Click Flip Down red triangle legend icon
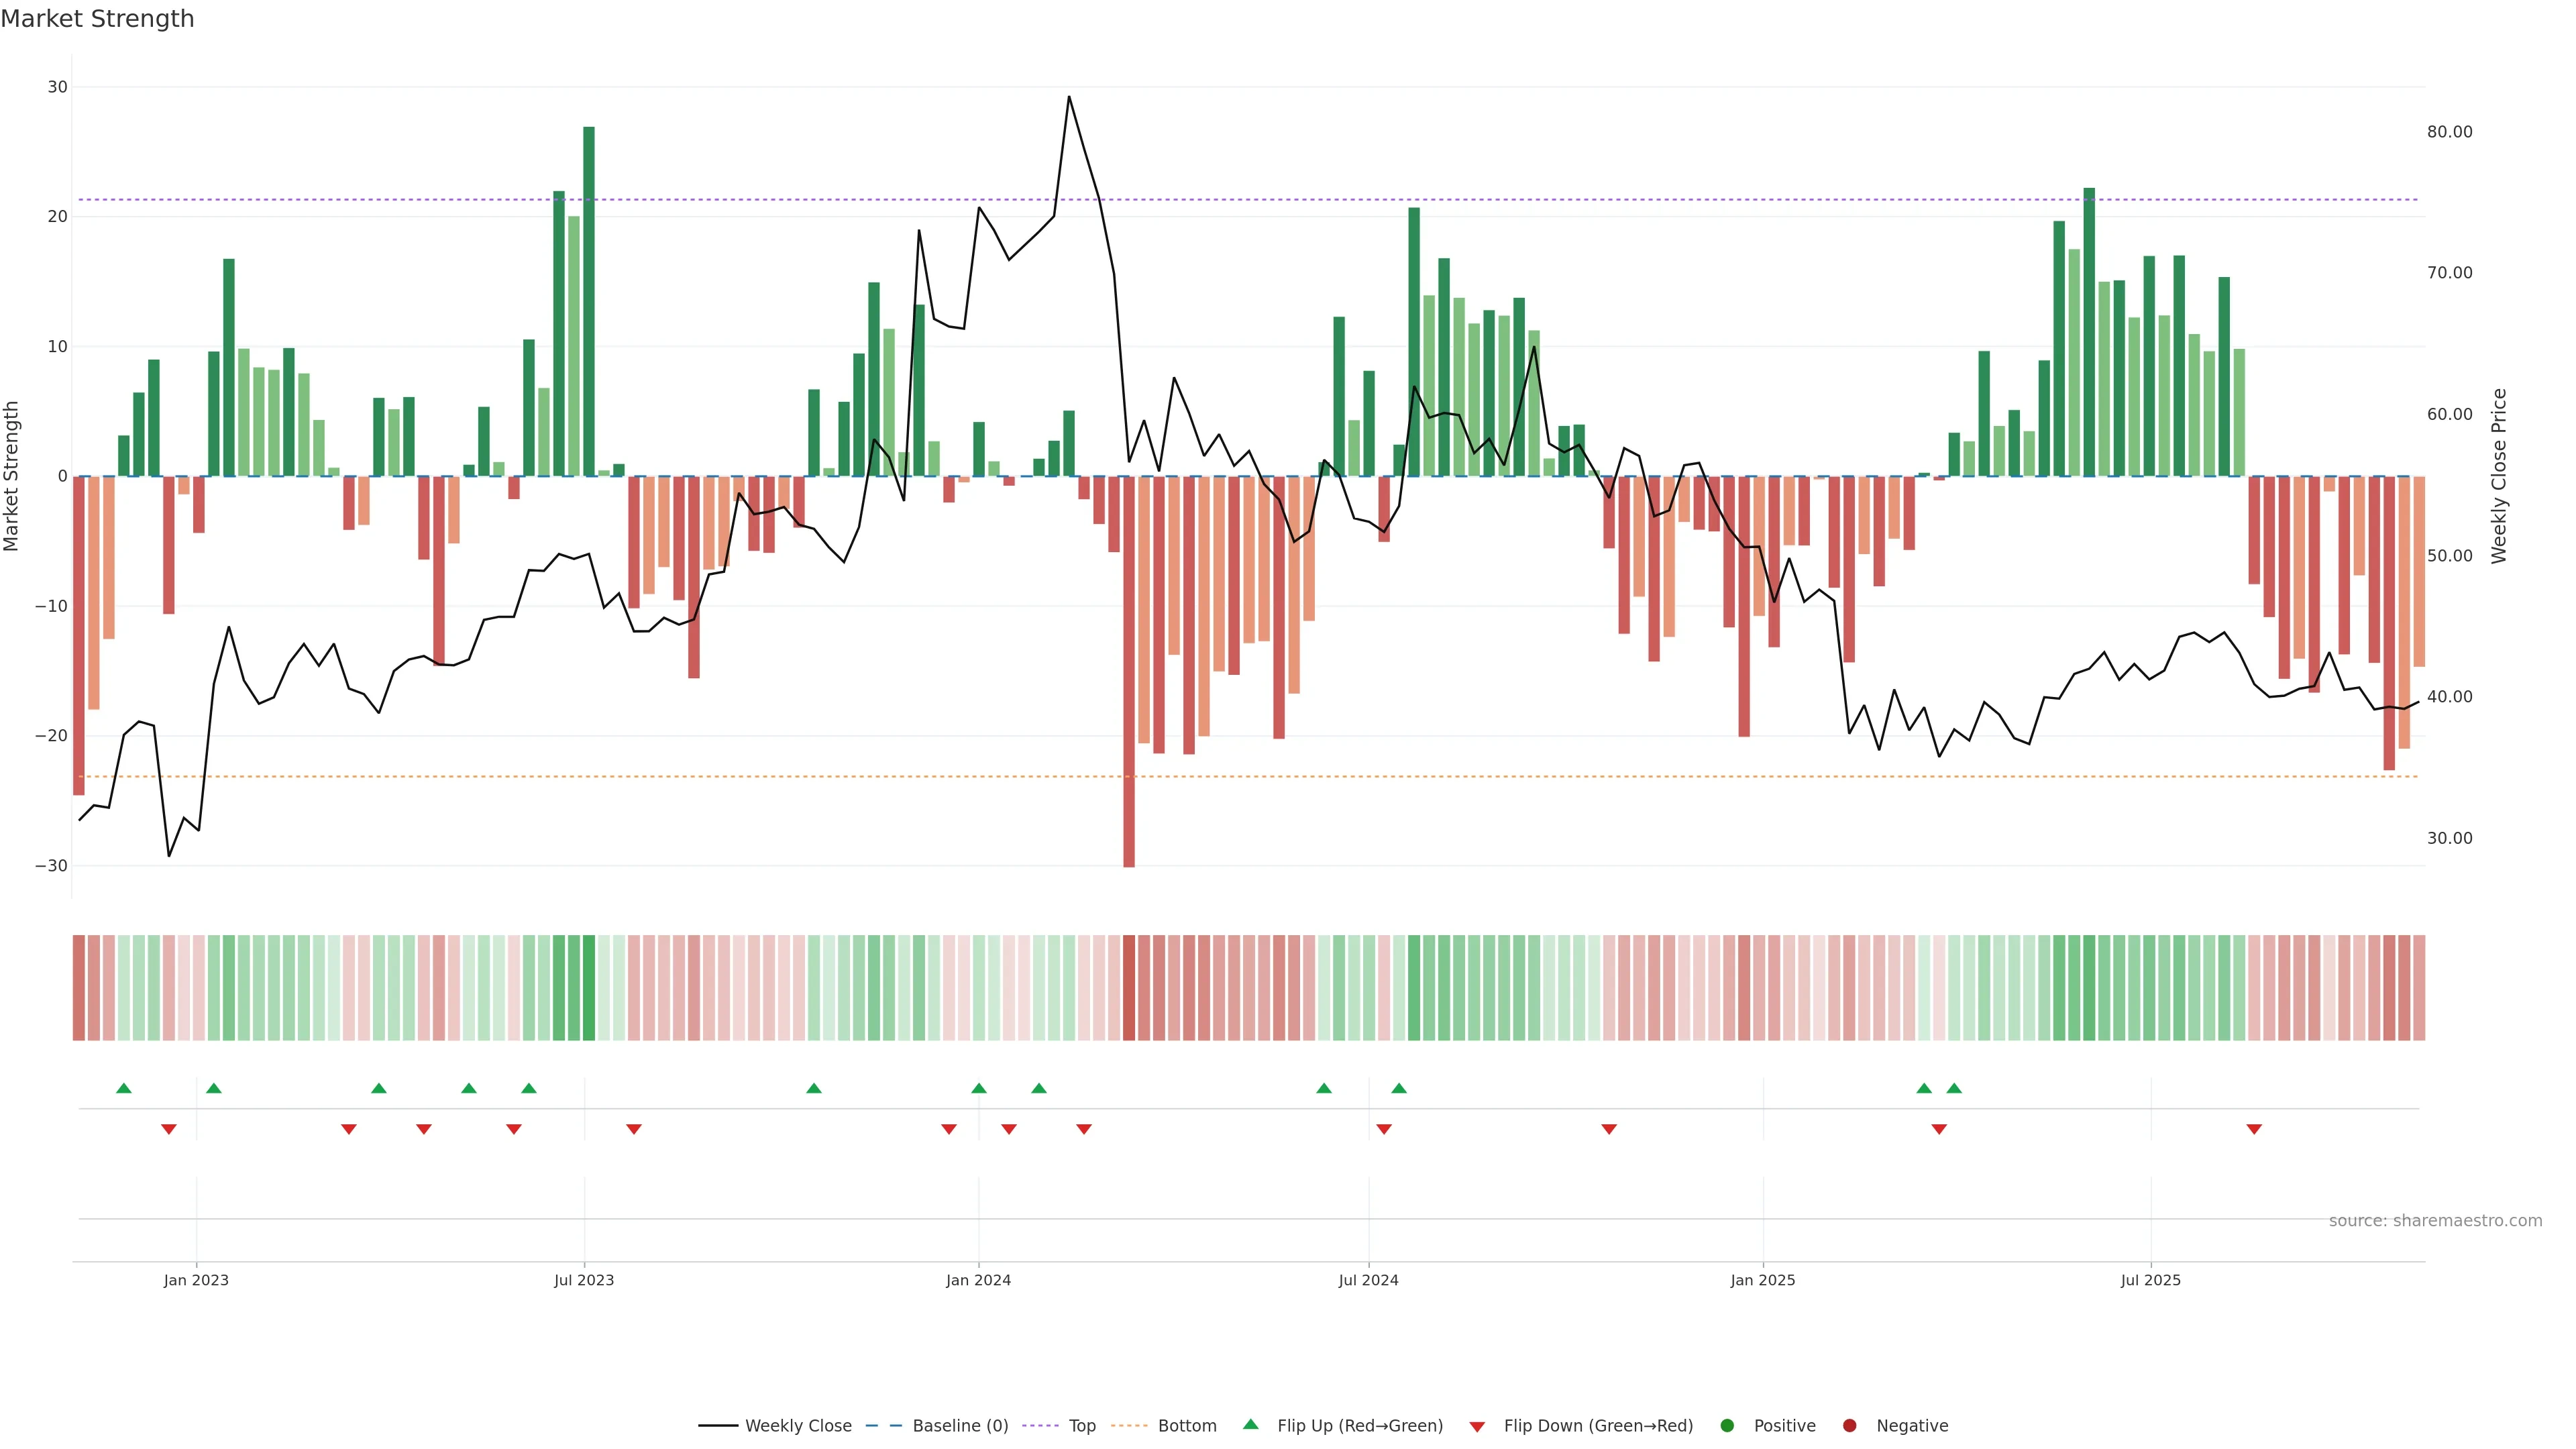Image resolution: width=2576 pixels, height=1449 pixels. coord(1477,1426)
